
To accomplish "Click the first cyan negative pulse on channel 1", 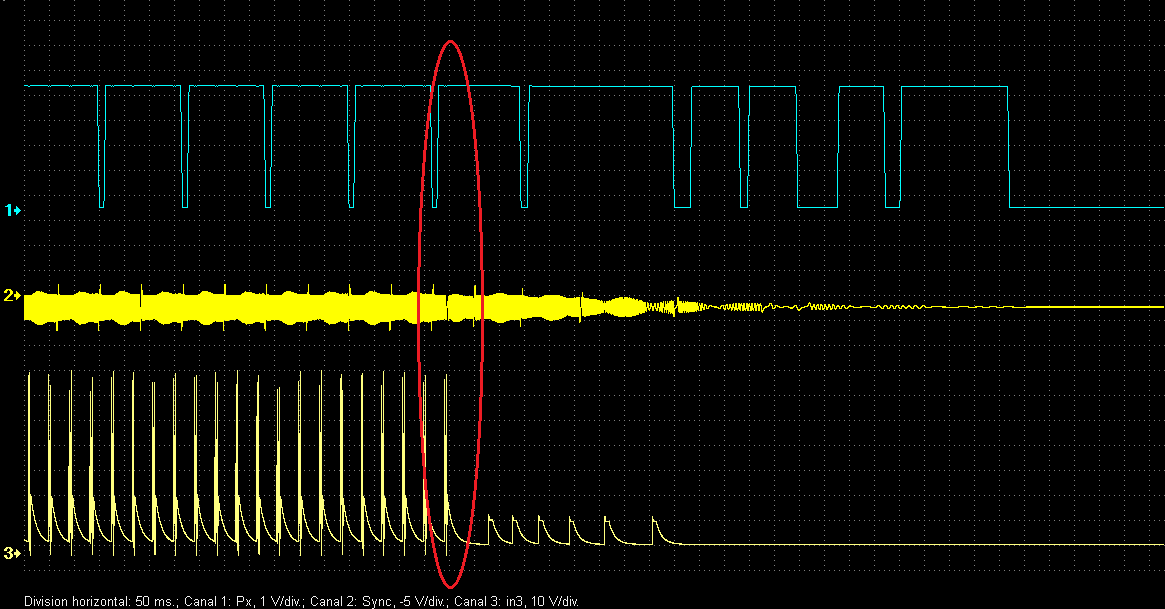I will pyautogui.click(x=102, y=150).
